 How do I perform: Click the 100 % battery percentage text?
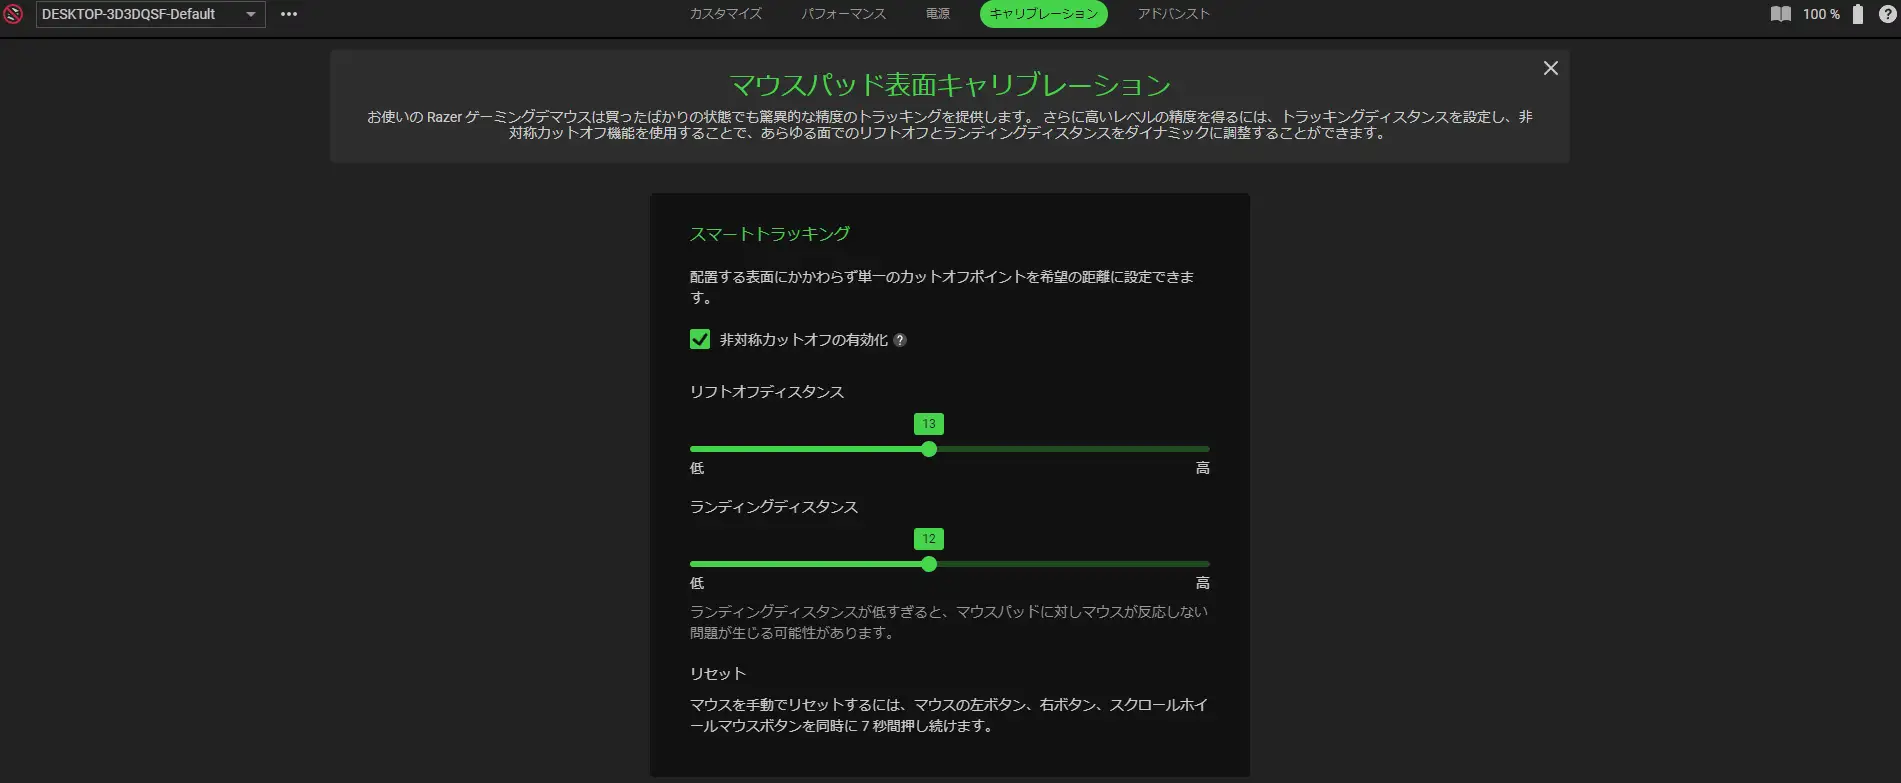(1821, 14)
